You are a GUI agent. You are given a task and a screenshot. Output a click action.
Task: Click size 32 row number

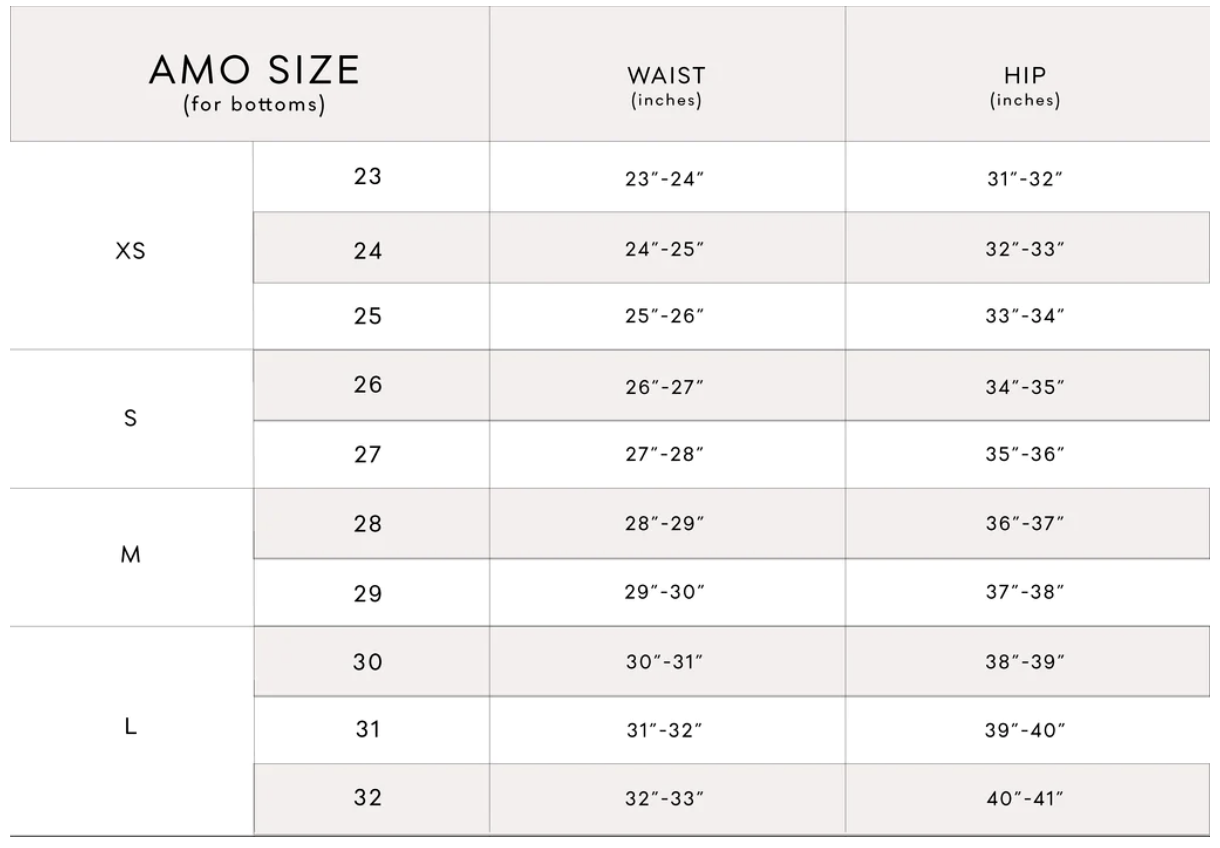[x=368, y=799]
